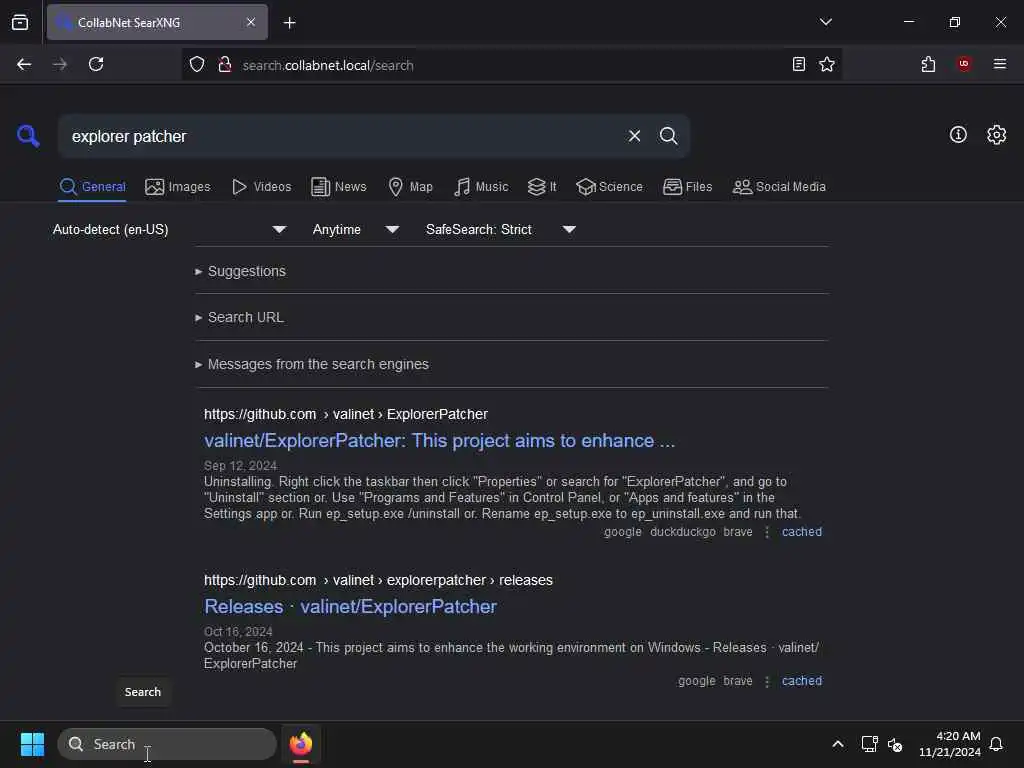Open the Extensions puzzle icon

pos(928,64)
